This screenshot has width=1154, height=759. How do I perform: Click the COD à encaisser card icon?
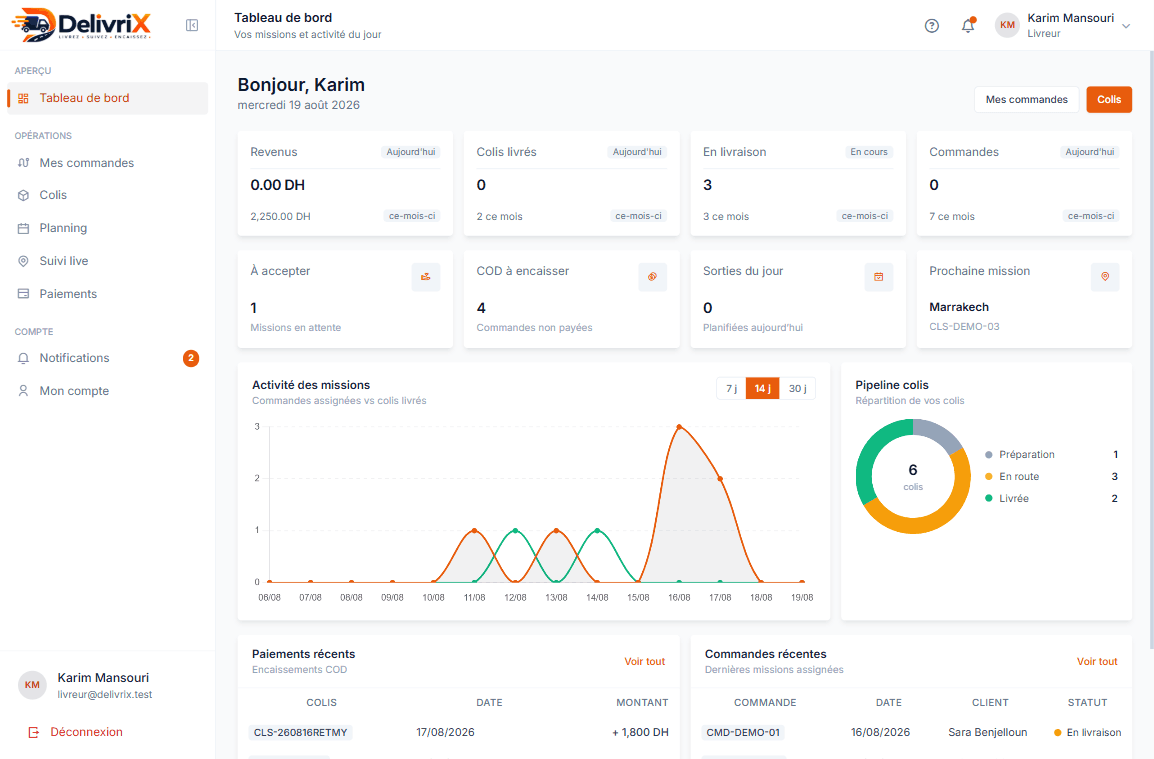pos(652,277)
